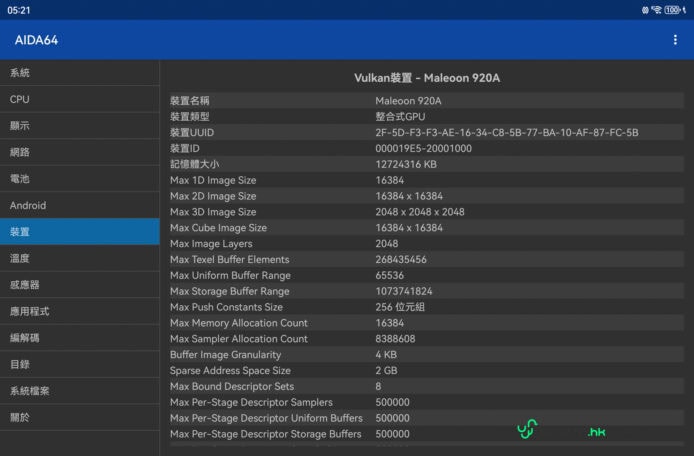Select the Maleoon 920A device name value
The height and width of the screenshot is (456, 694).
408,101
